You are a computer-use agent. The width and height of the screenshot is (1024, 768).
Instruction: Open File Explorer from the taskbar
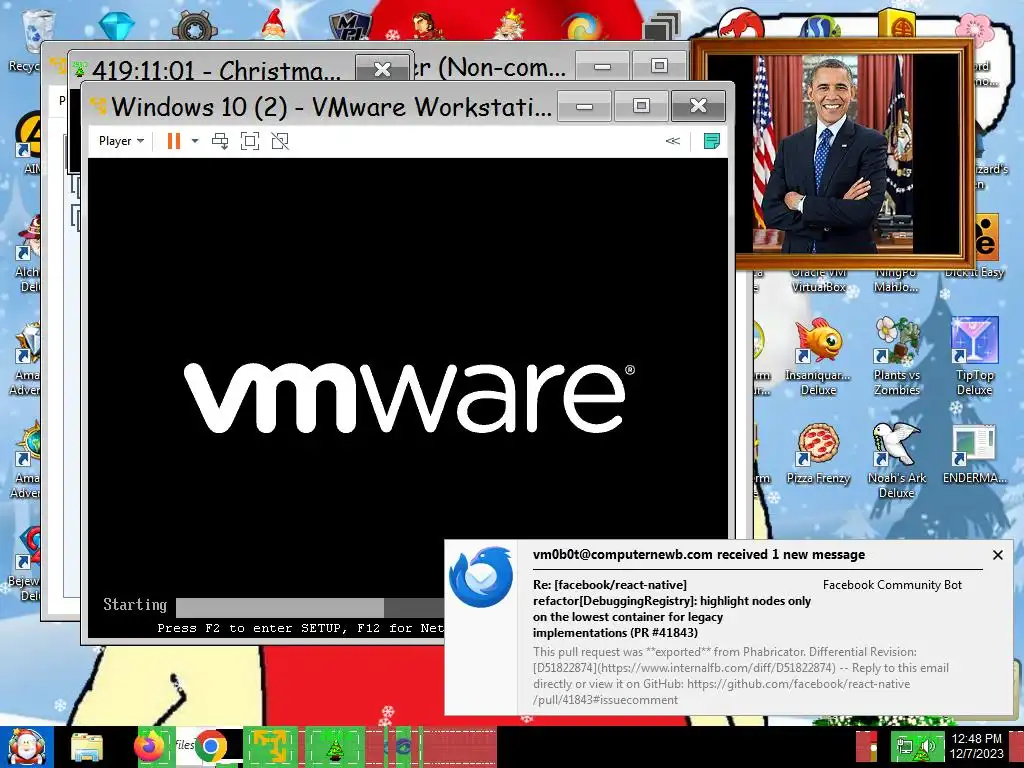(x=87, y=747)
